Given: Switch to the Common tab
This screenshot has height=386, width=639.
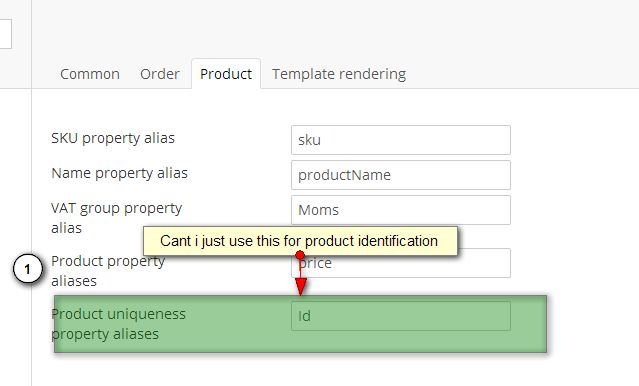Looking at the screenshot, I should pos(90,74).
